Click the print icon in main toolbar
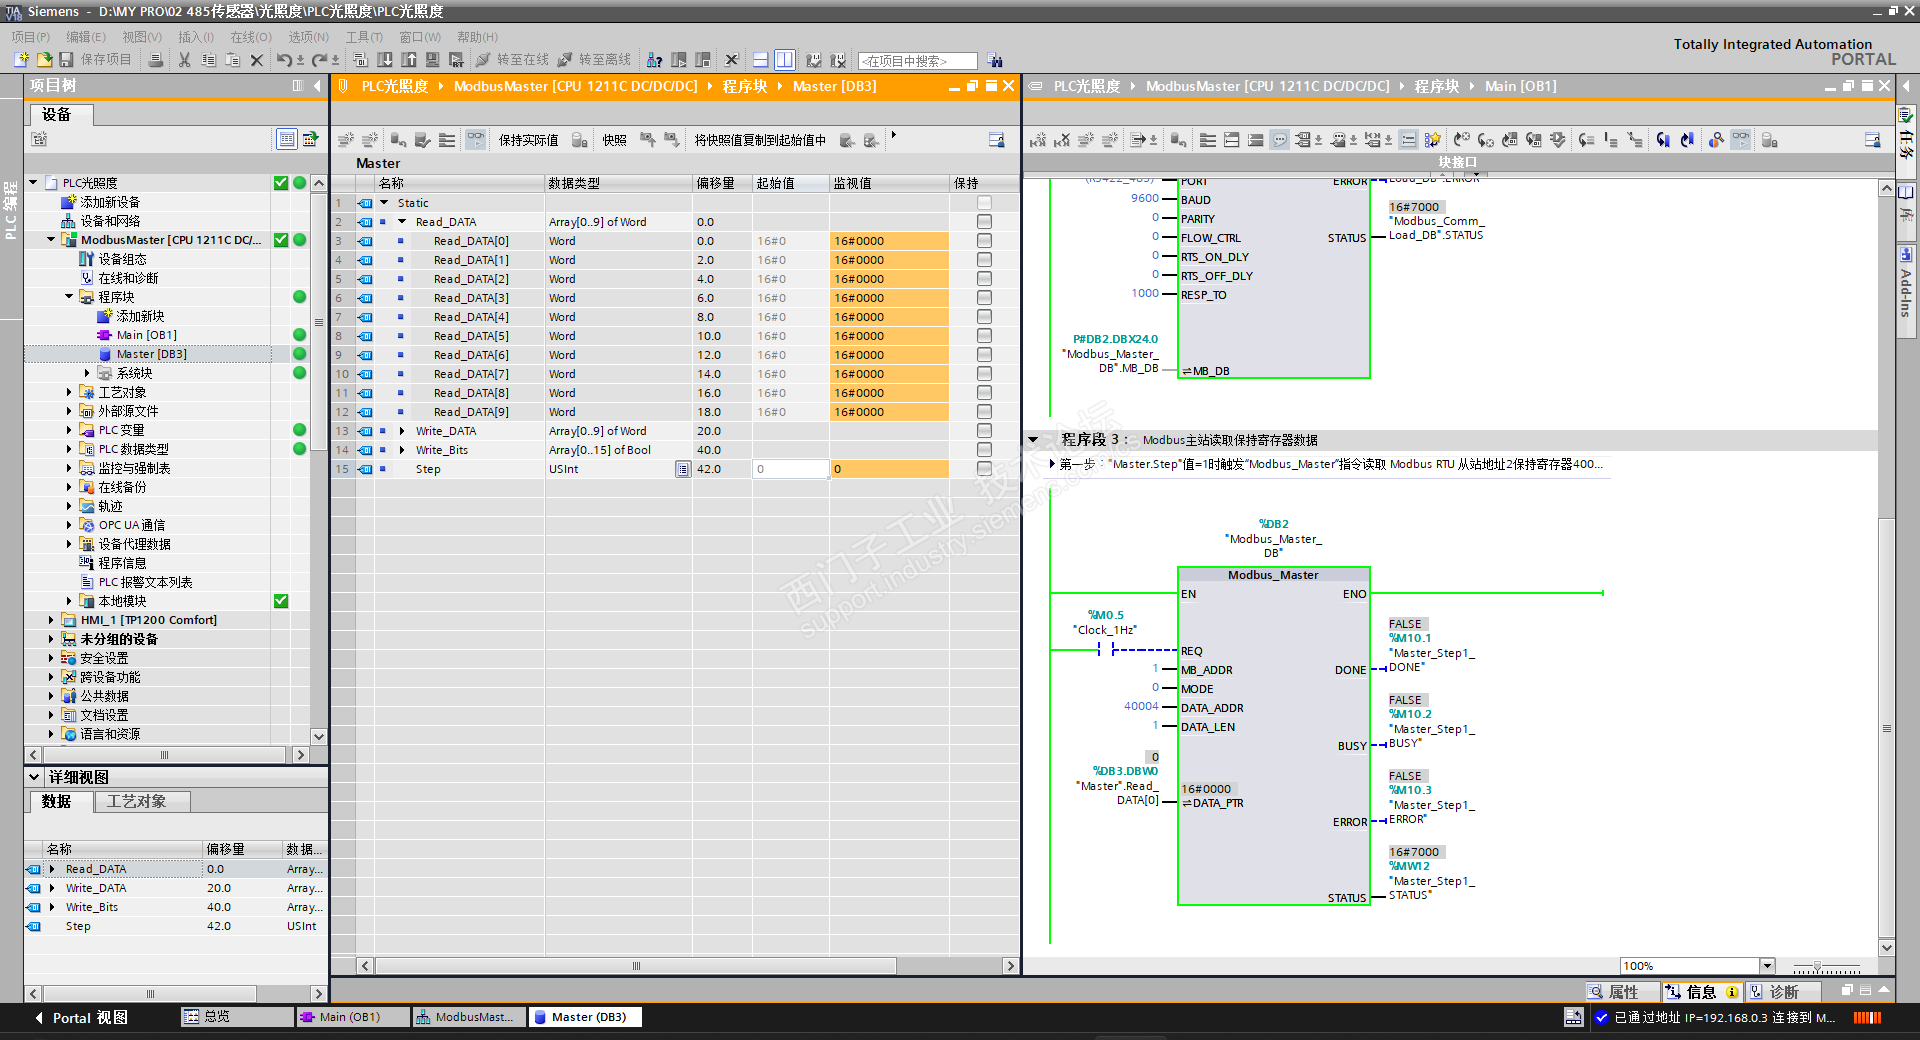This screenshot has width=1920, height=1040. (x=156, y=60)
